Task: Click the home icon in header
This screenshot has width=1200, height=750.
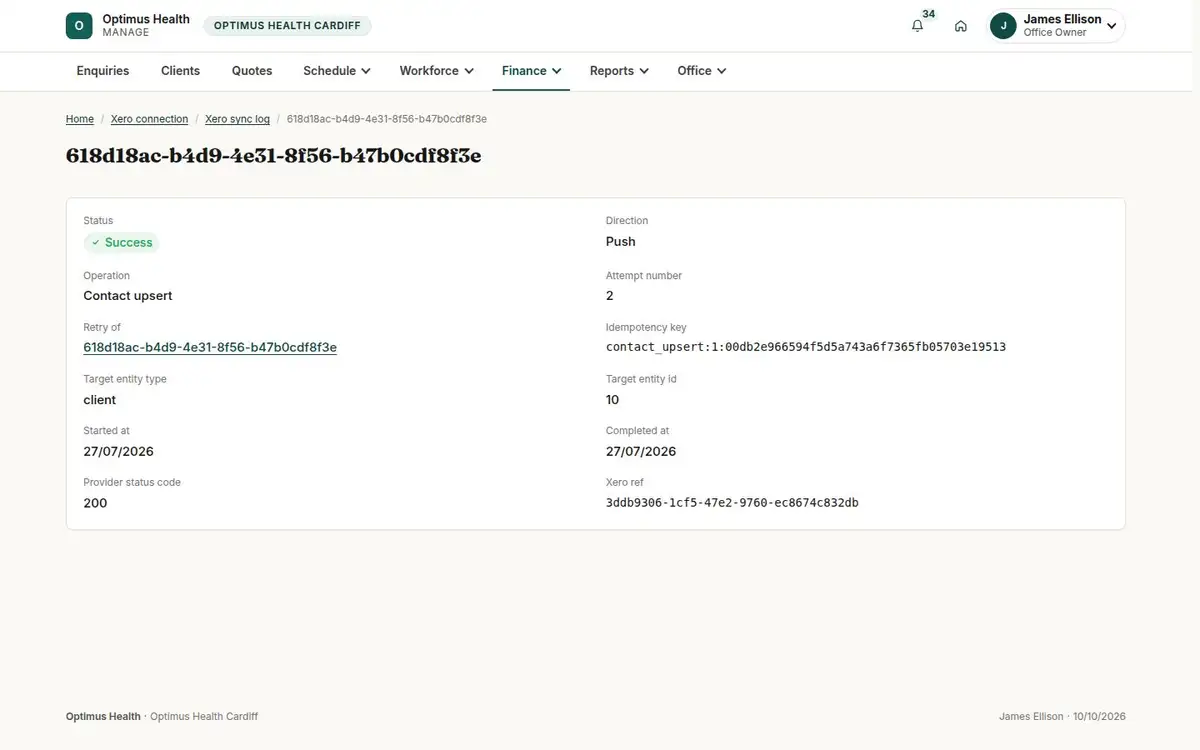Action: [x=960, y=26]
